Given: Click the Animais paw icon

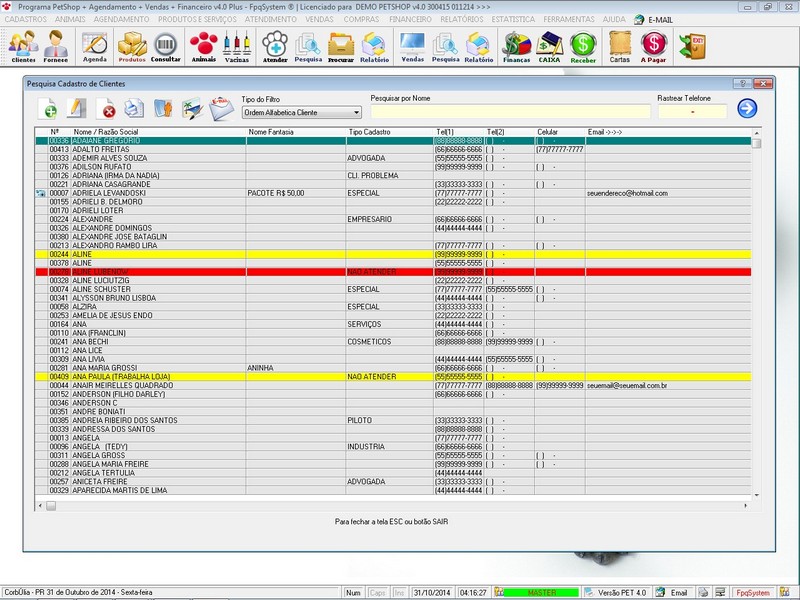Looking at the screenshot, I should coord(203,45).
